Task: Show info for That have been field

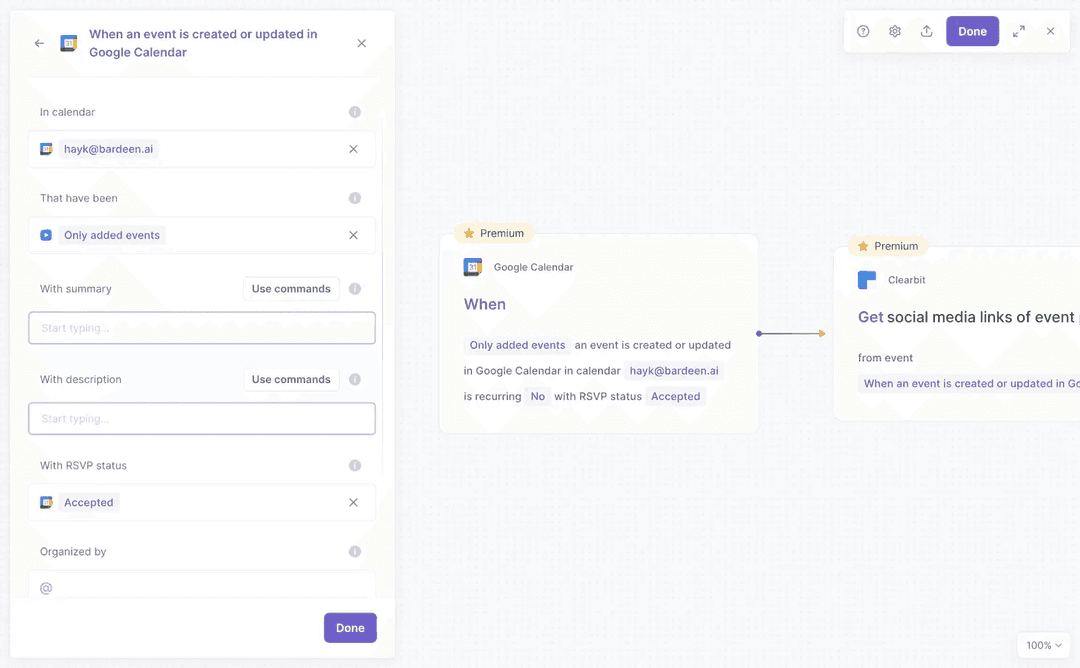Action: [355, 198]
